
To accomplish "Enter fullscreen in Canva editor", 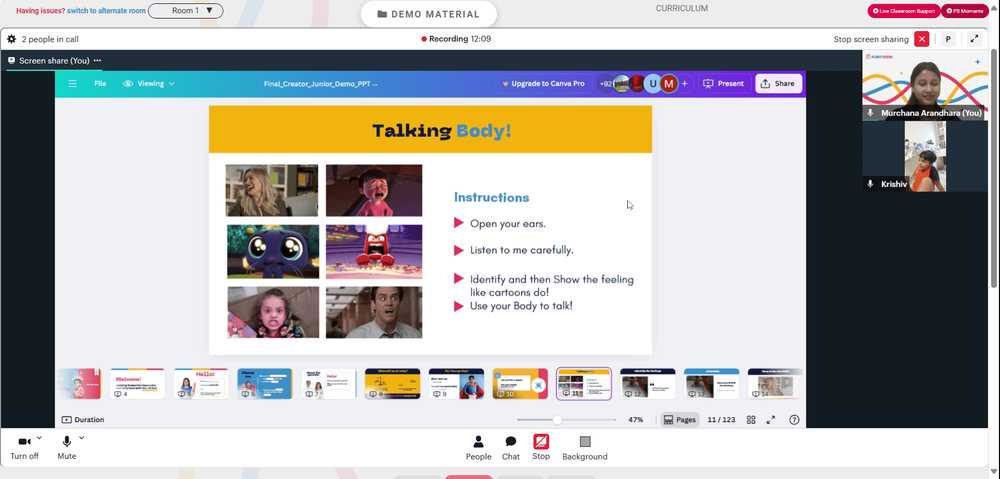I will [x=771, y=420].
